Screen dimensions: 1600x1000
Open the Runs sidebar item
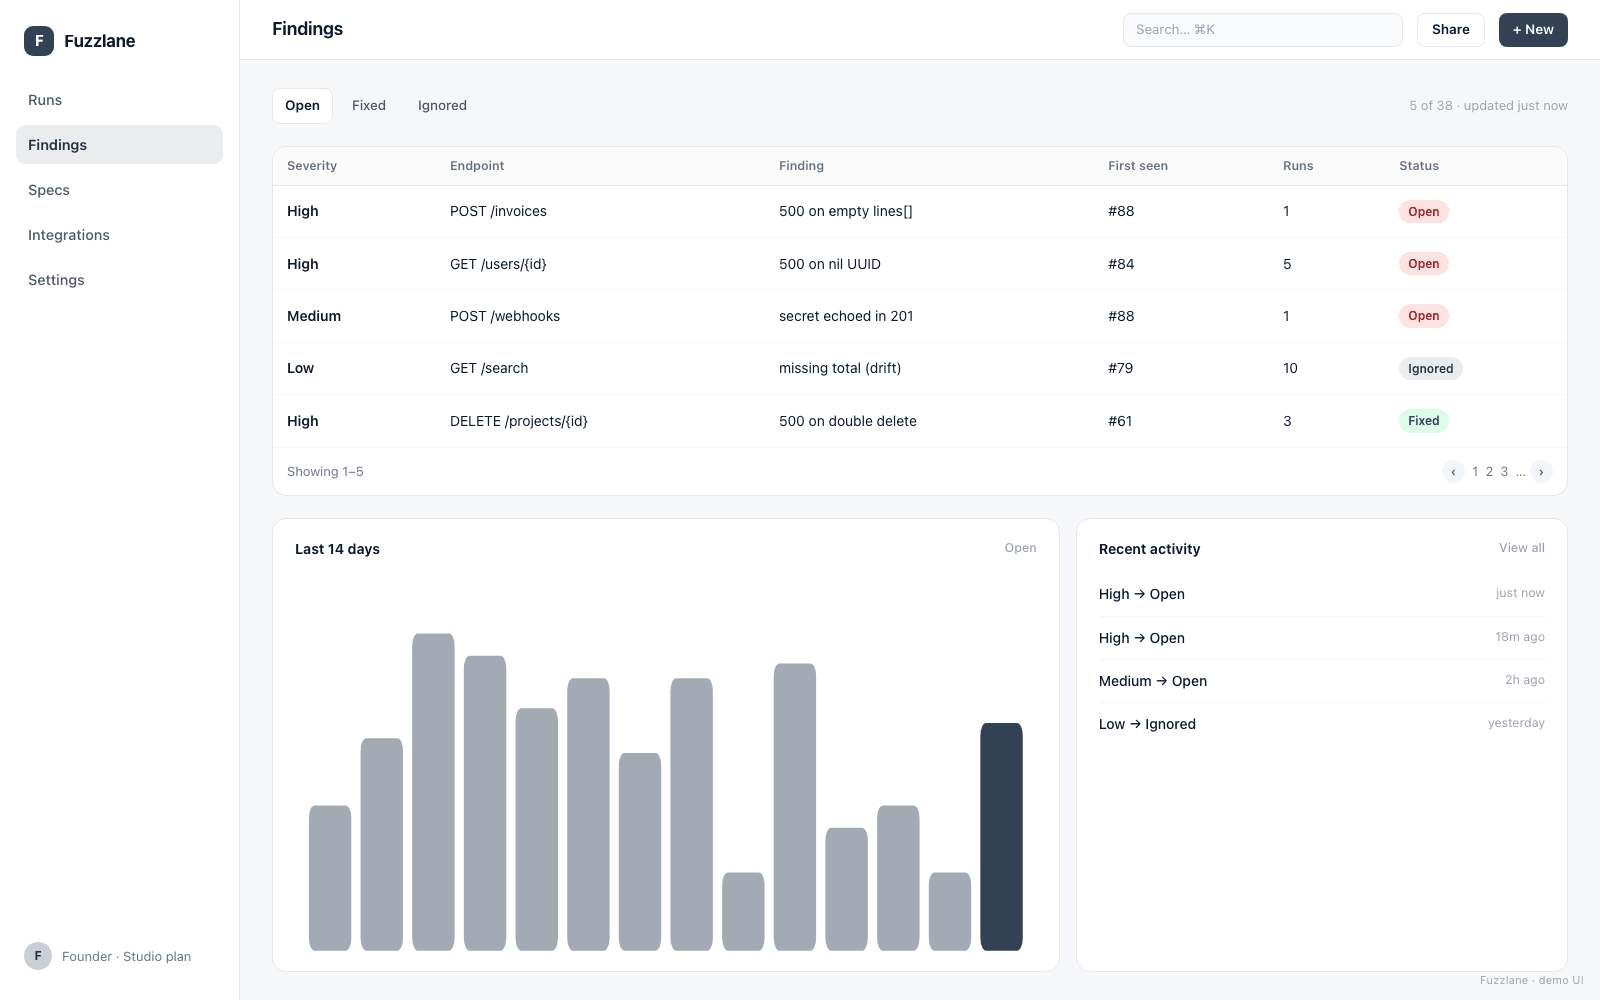(x=119, y=100)
